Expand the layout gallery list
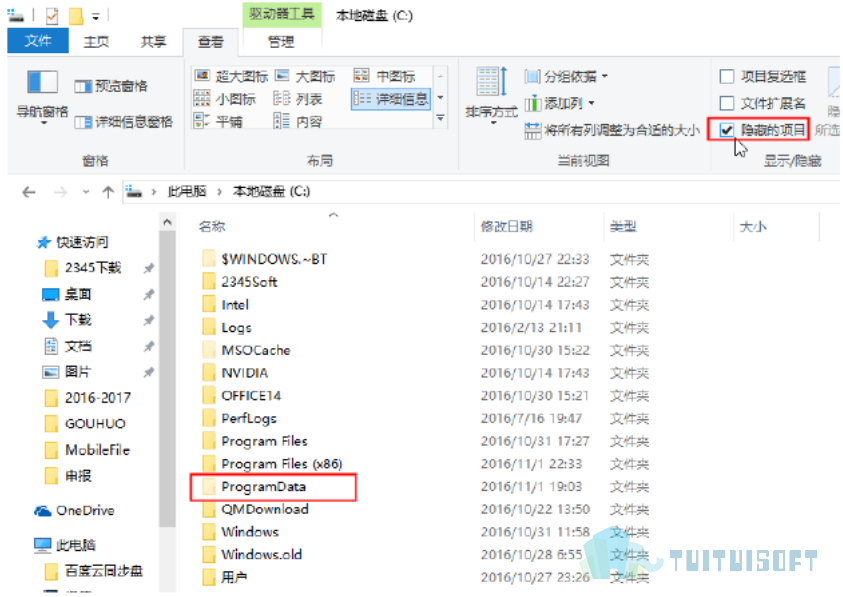Screen dimensions: 843x597 tap(440, 118)
